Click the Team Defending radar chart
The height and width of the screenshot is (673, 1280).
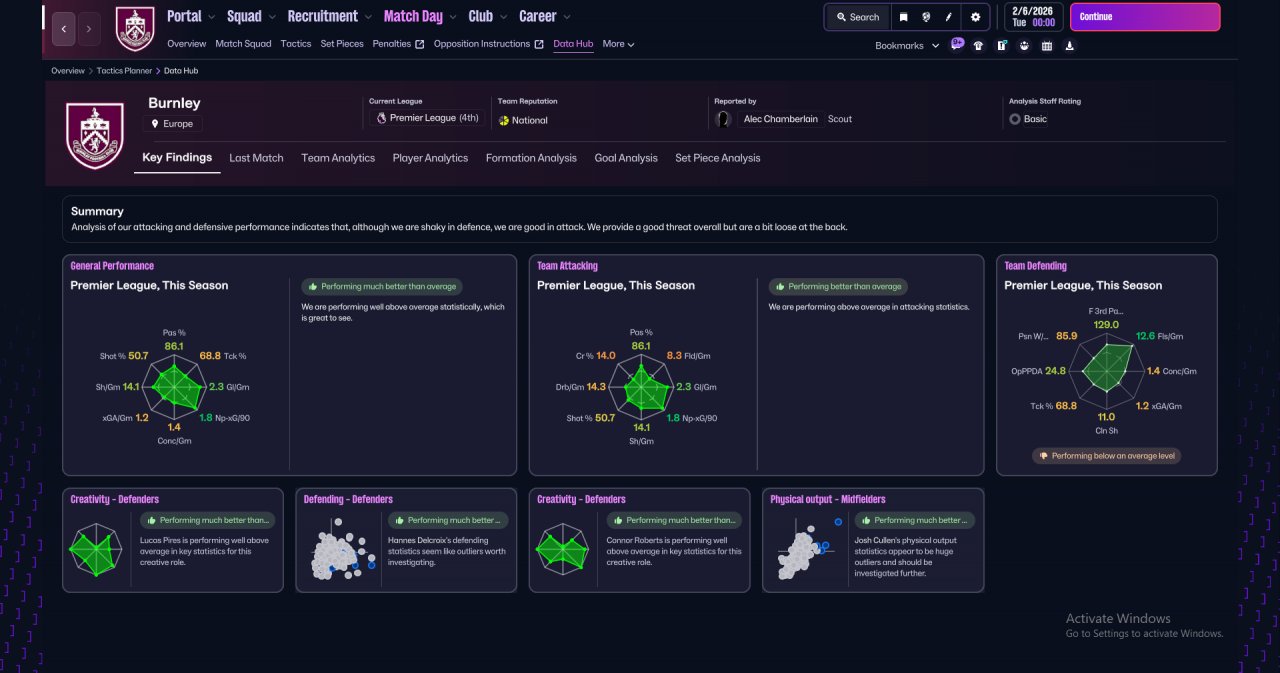1106,369
